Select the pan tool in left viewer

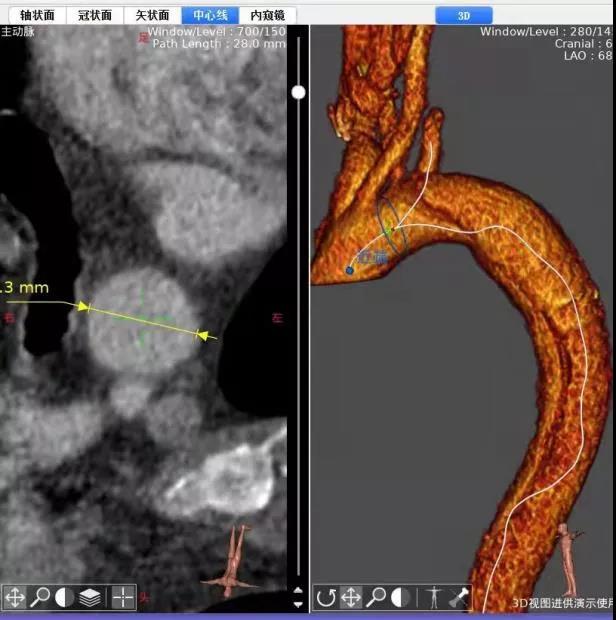point(15,598)
